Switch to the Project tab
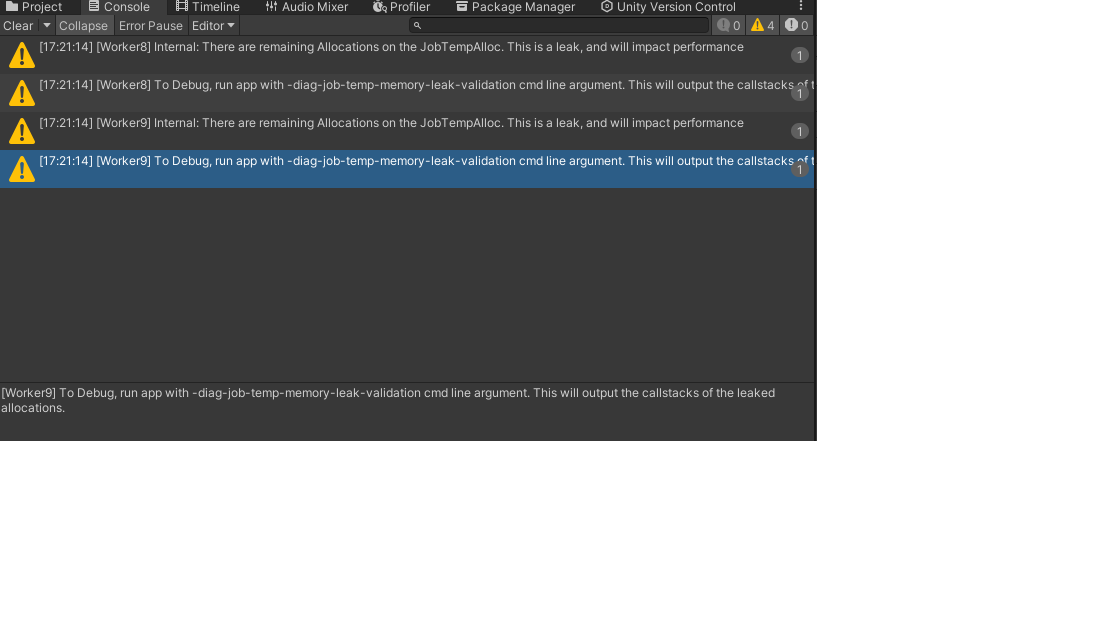This screenshot has width=1107, height=623. click(x=40, y=7)
